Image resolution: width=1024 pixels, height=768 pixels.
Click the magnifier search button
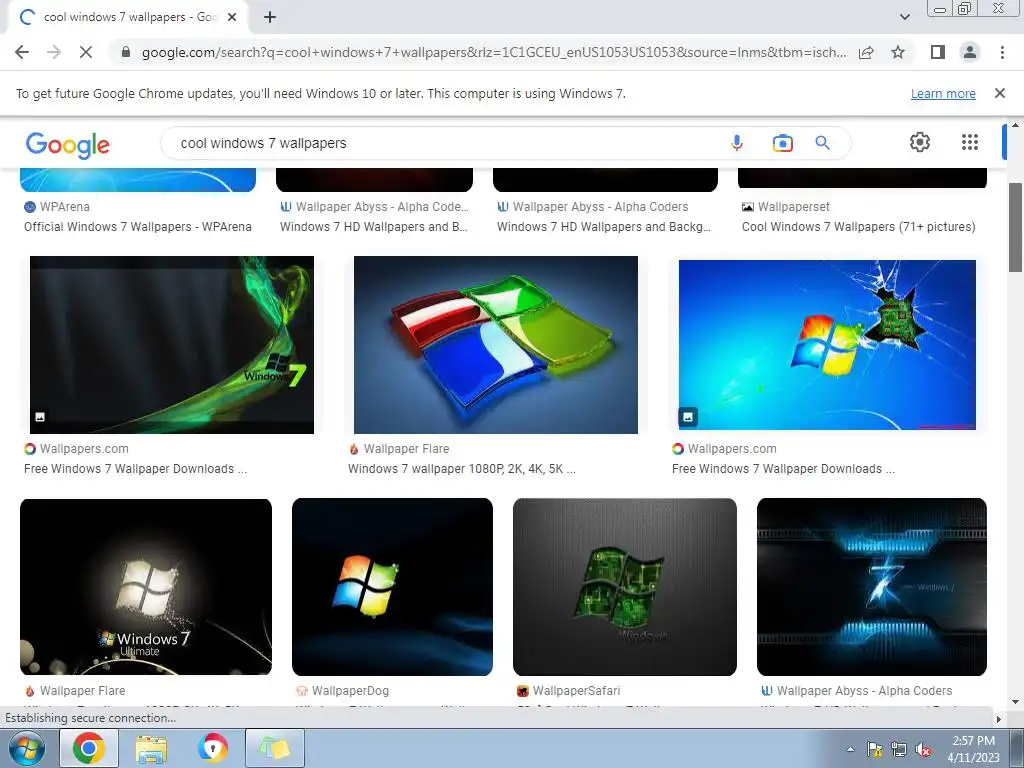tap(822, 143)
